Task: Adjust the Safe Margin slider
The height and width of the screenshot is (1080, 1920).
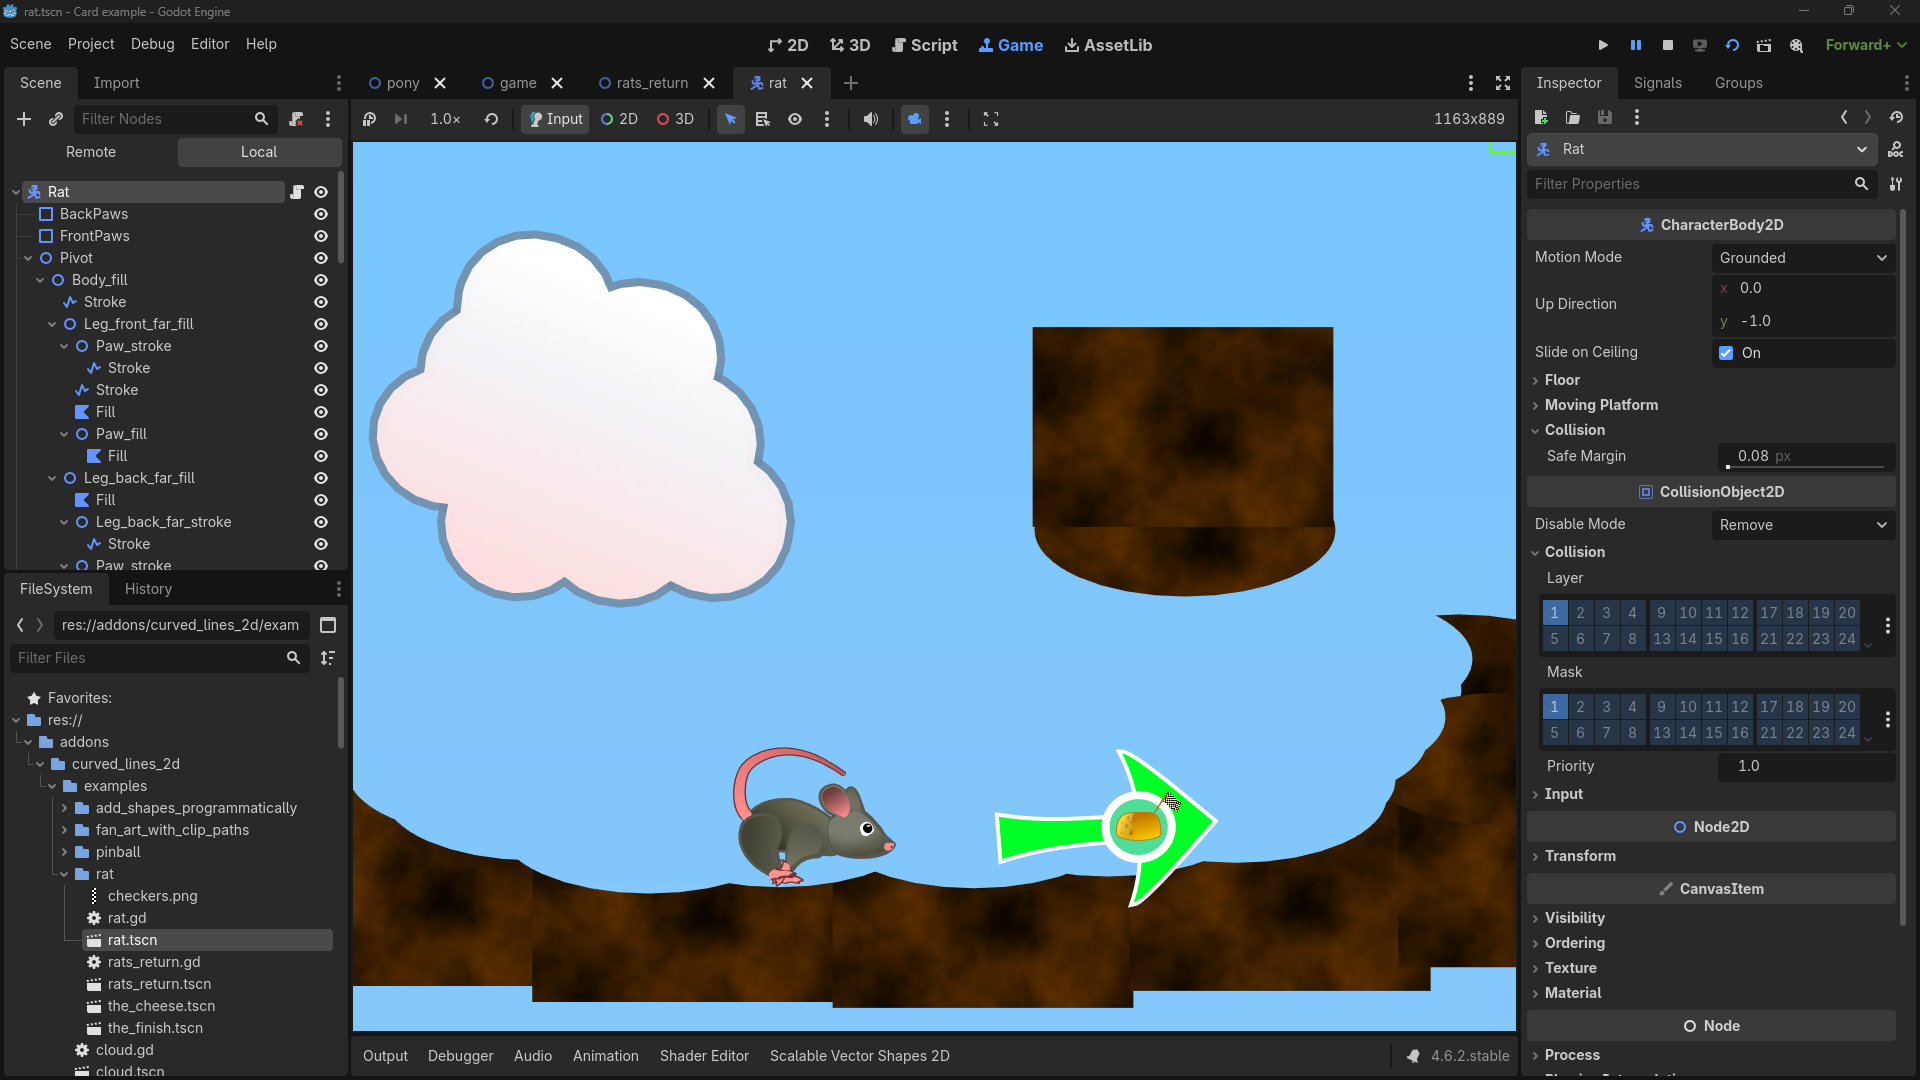Action: click(1806, 466)
